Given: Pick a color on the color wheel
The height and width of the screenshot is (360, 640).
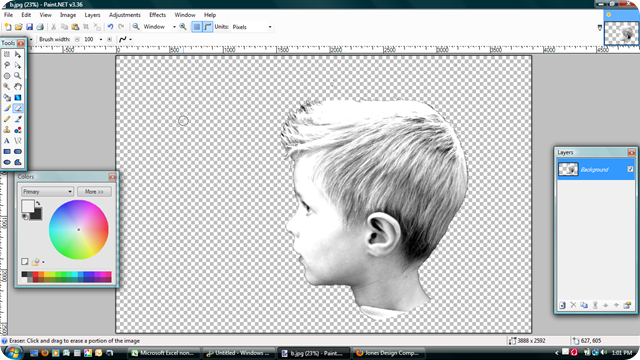Looking at the screenshot, I should click(79, 230).
